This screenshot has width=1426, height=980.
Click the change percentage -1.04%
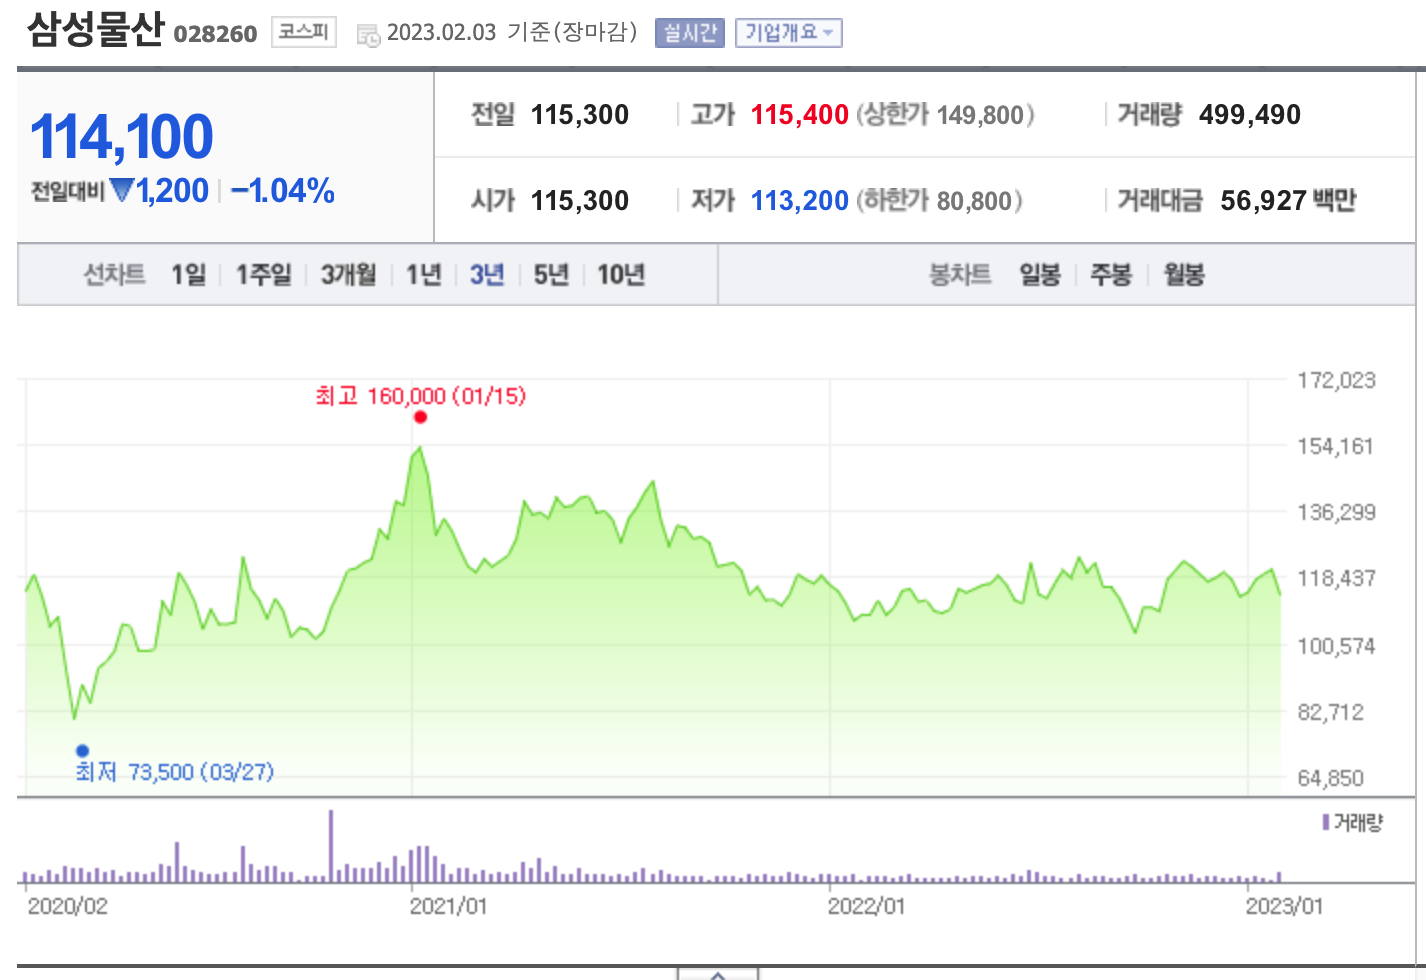[x=283, y=190]
